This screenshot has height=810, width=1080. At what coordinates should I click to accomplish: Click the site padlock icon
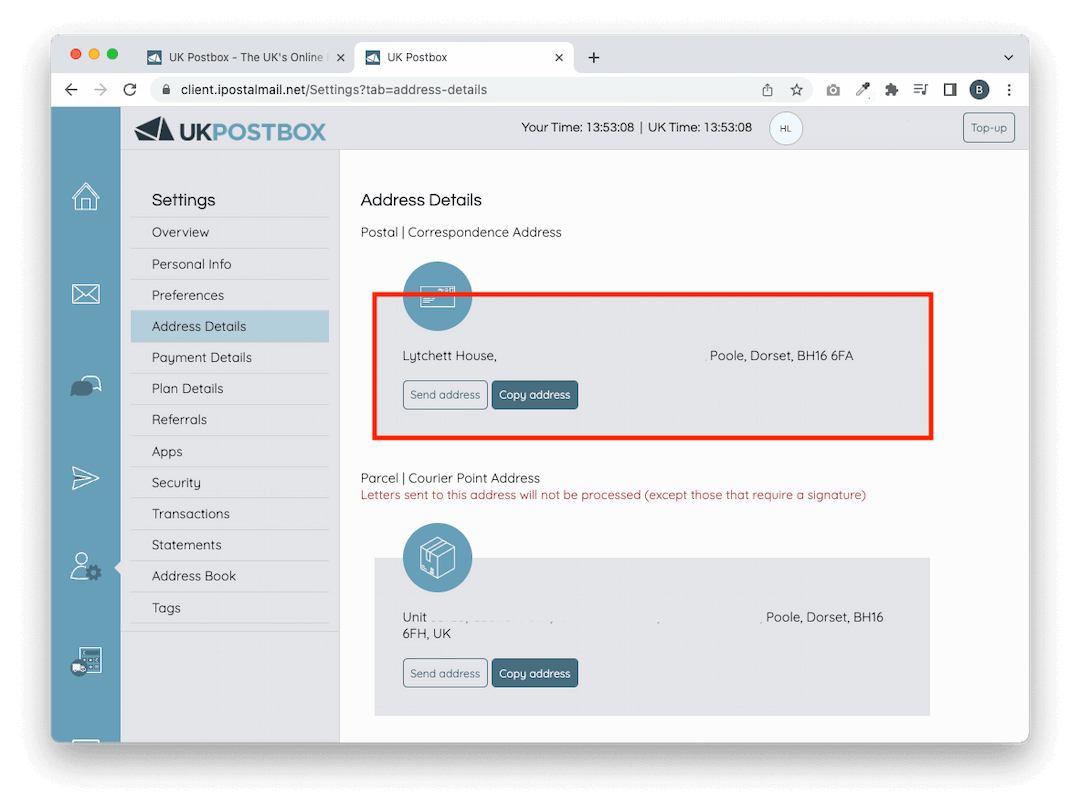click(x=166, y=90)
